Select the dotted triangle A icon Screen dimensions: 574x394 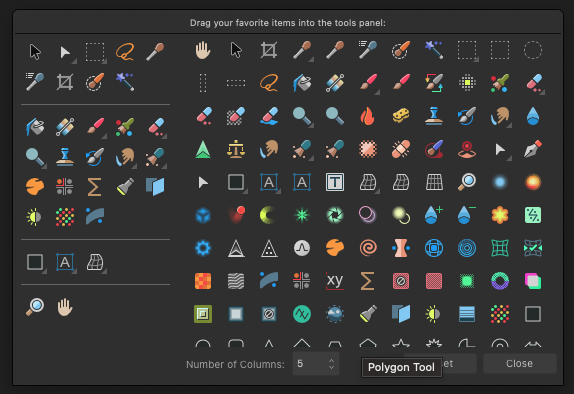click(x=269, y=248)
